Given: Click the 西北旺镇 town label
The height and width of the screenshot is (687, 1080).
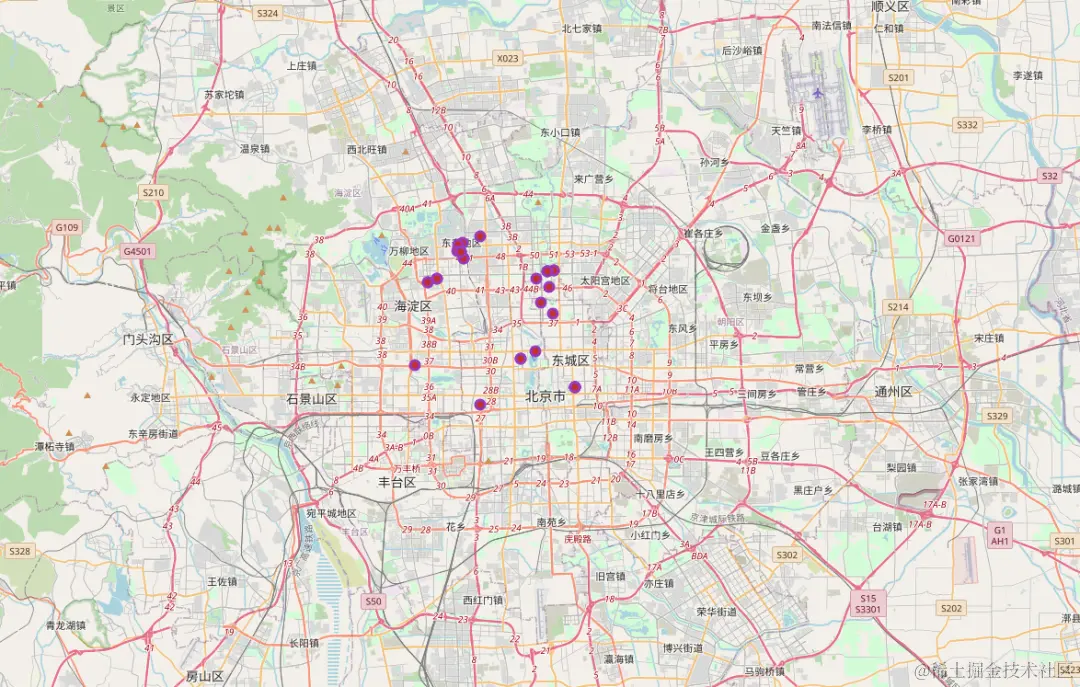Looking at the screenshot, I should 366,149.
